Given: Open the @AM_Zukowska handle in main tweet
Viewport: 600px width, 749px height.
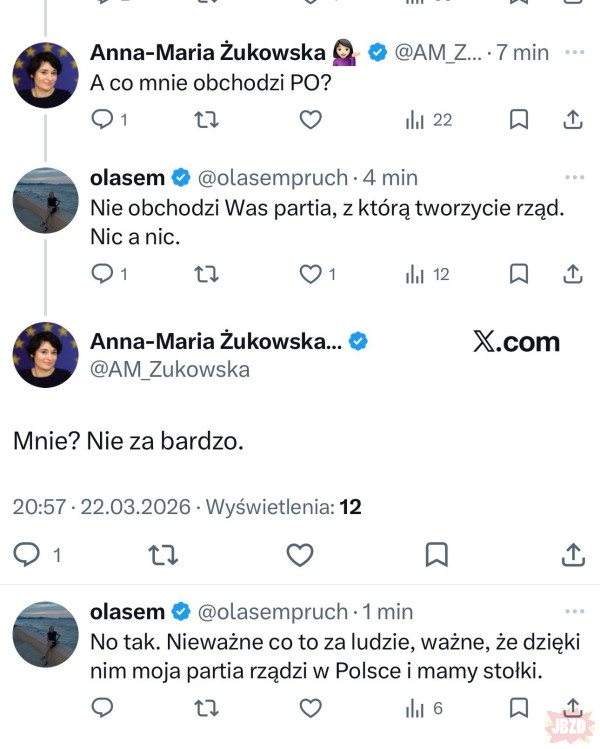Looking at the screenshot, I should coord(170,370).
